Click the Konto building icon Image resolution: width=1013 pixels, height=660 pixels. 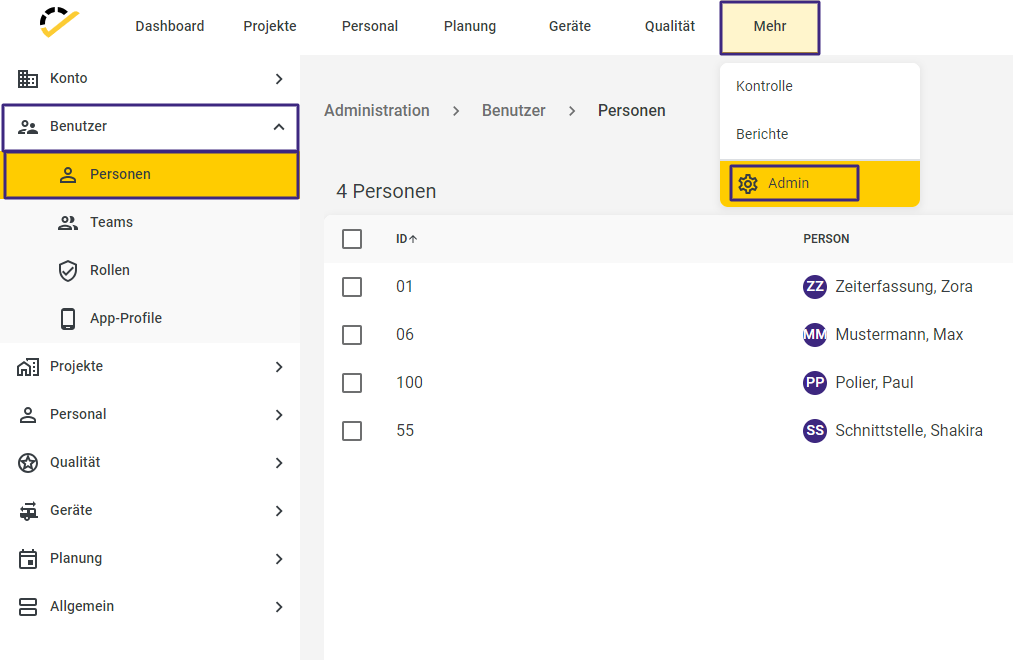coord(28,79)
